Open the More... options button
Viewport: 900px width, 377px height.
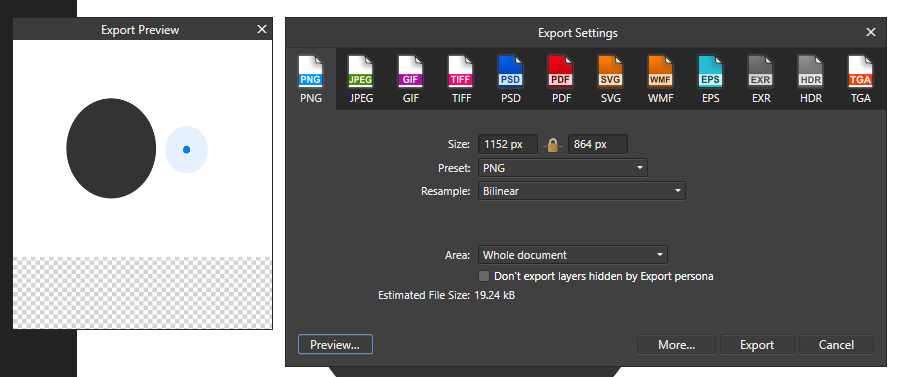[x=676, y=344]
